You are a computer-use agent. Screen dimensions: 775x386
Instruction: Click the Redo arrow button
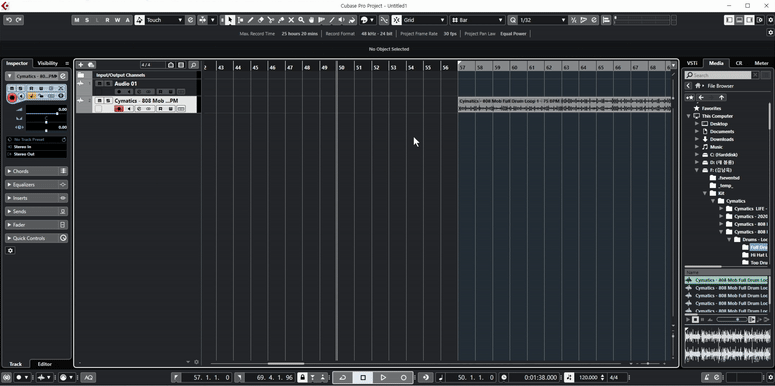(x=19, y=20)
